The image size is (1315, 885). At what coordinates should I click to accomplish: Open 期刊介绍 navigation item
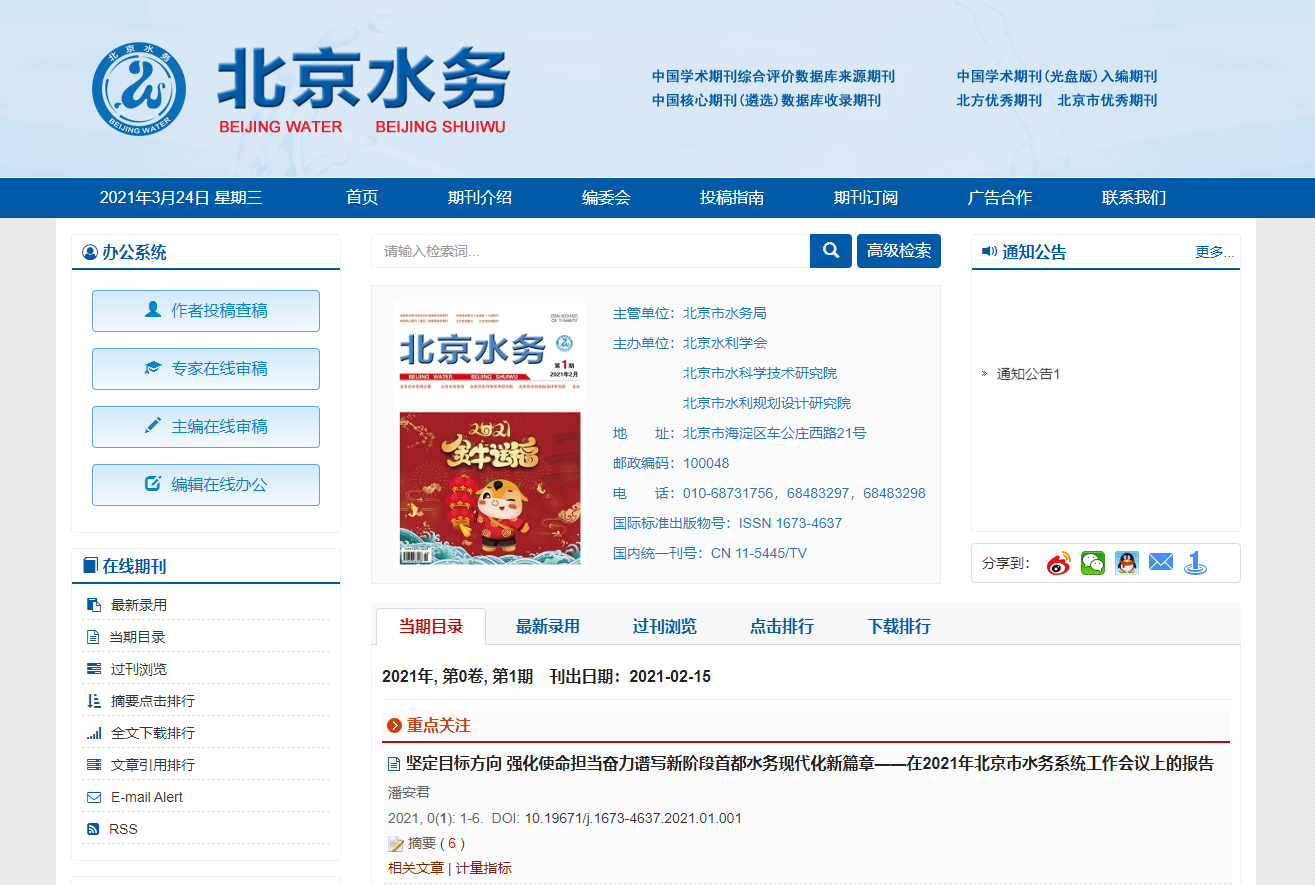click(x=480, y=198)
